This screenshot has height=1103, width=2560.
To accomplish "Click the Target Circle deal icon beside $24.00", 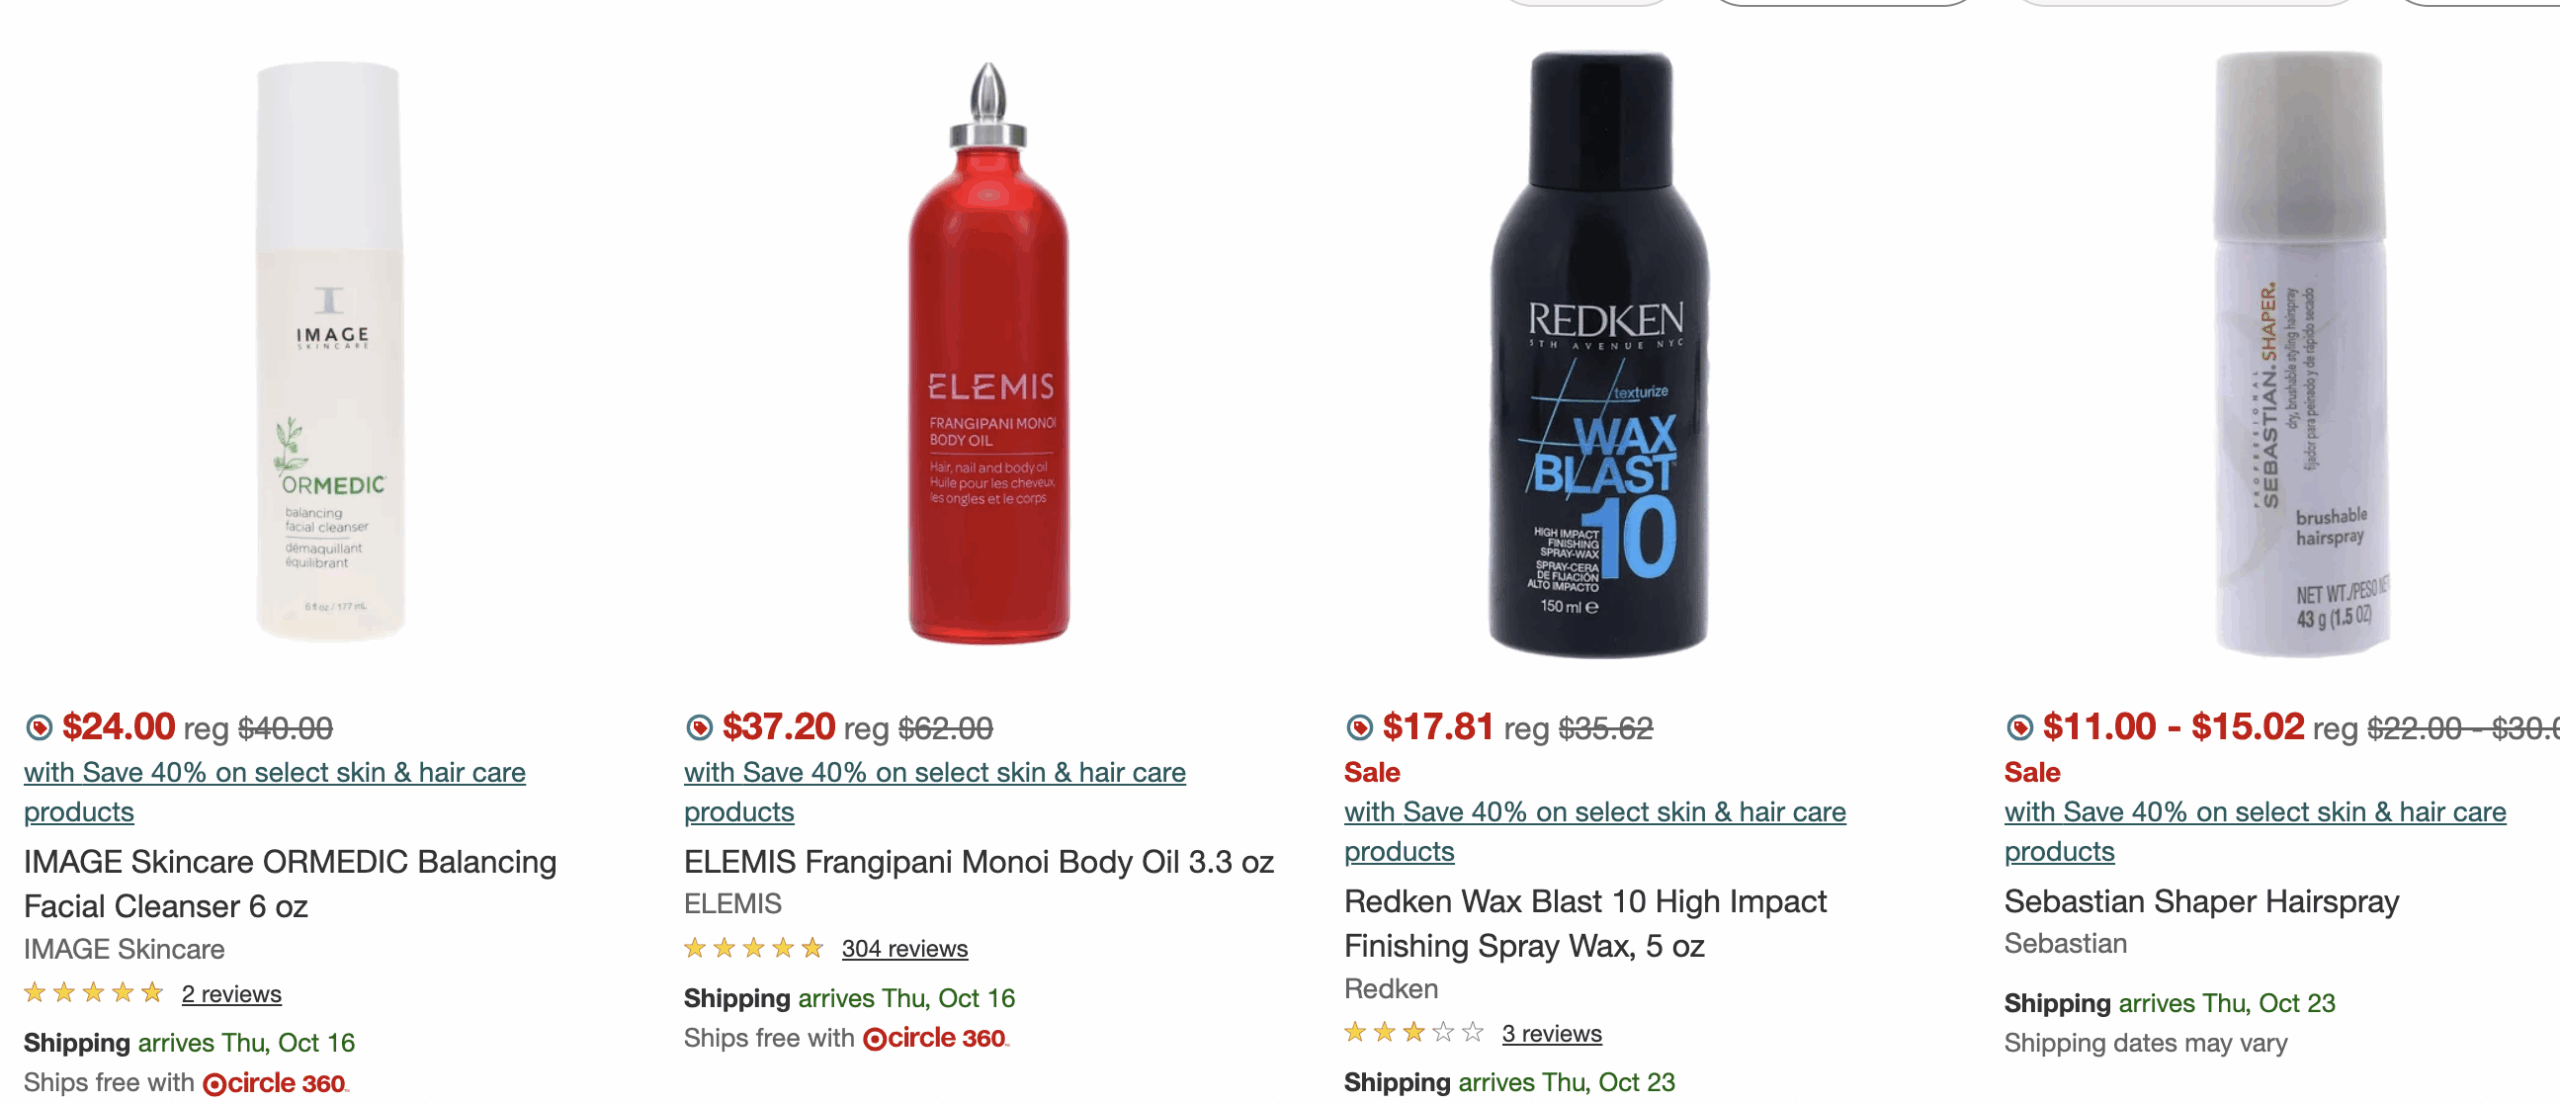I will [39, 727].
